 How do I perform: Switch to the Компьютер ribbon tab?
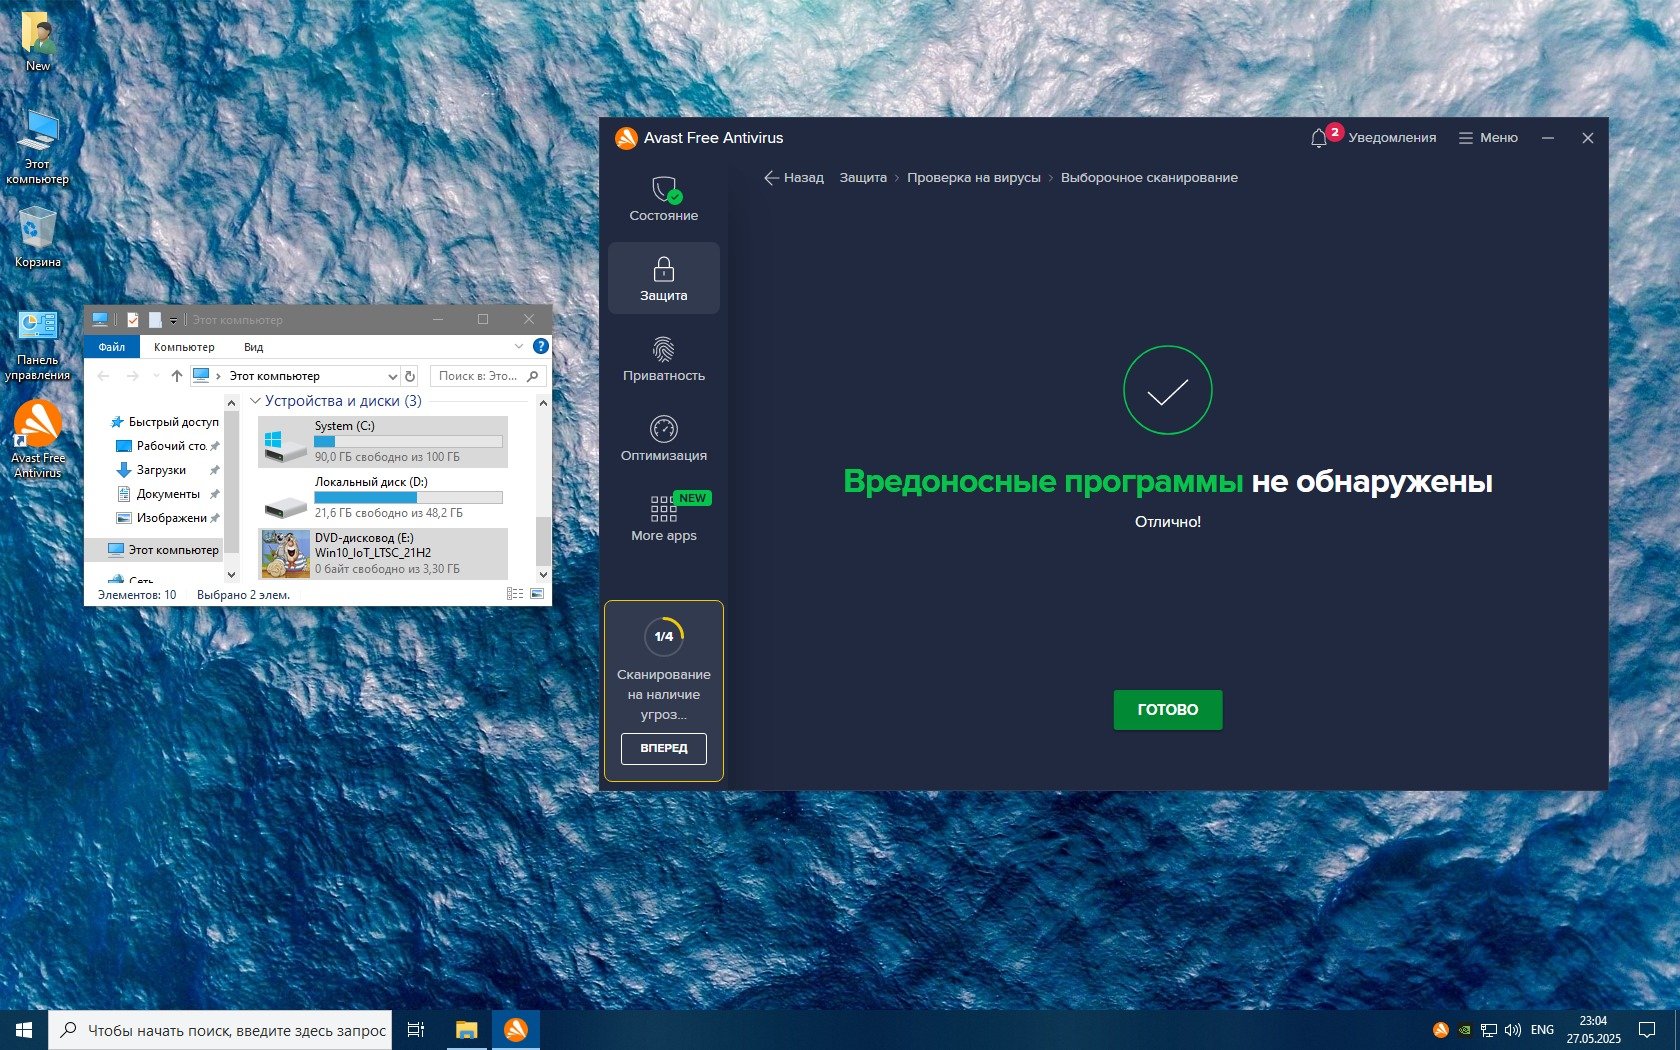[184, 347]
